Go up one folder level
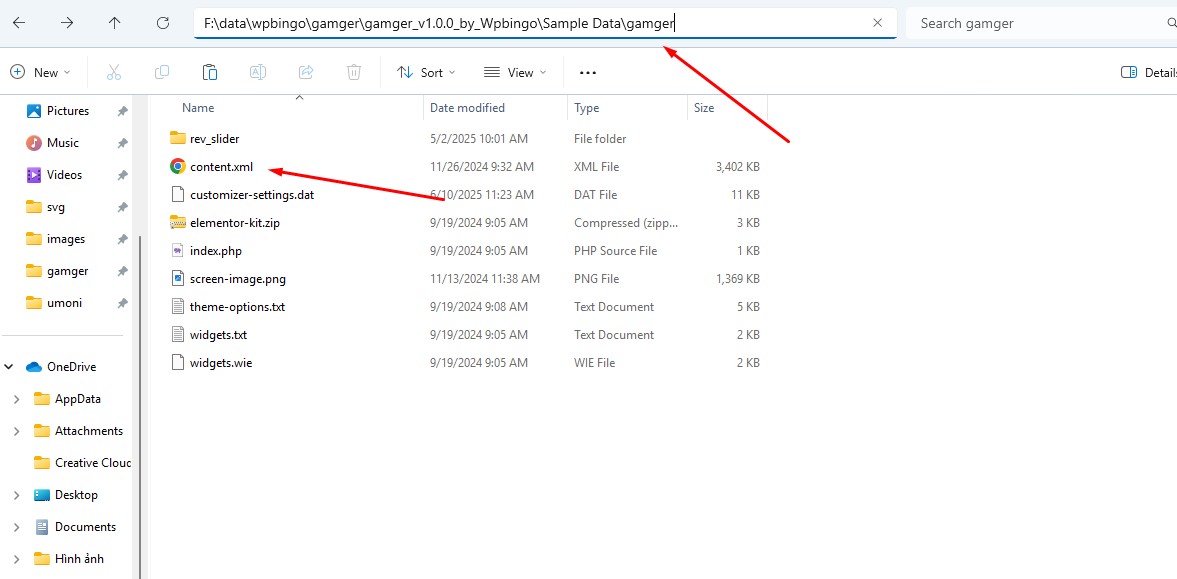This screenshot has width=1177, height=579. click(115, 22)
